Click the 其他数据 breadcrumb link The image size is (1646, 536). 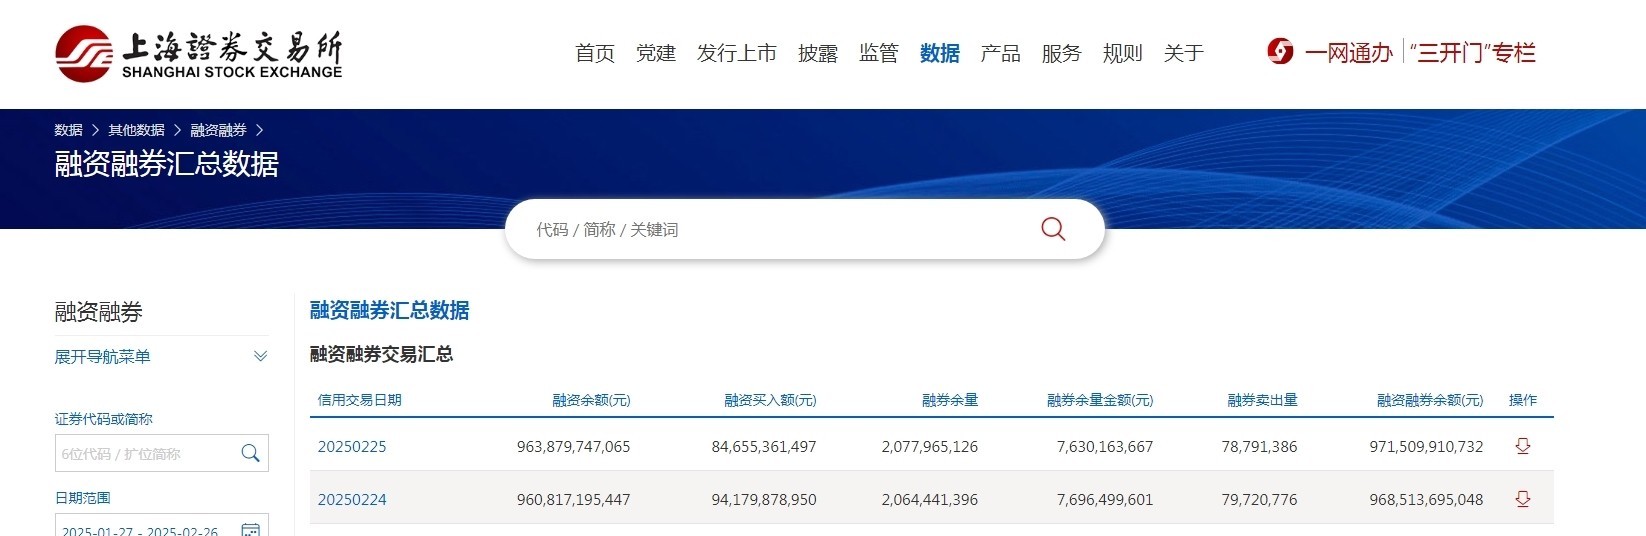pyautogui.click(x=136, y=130)
